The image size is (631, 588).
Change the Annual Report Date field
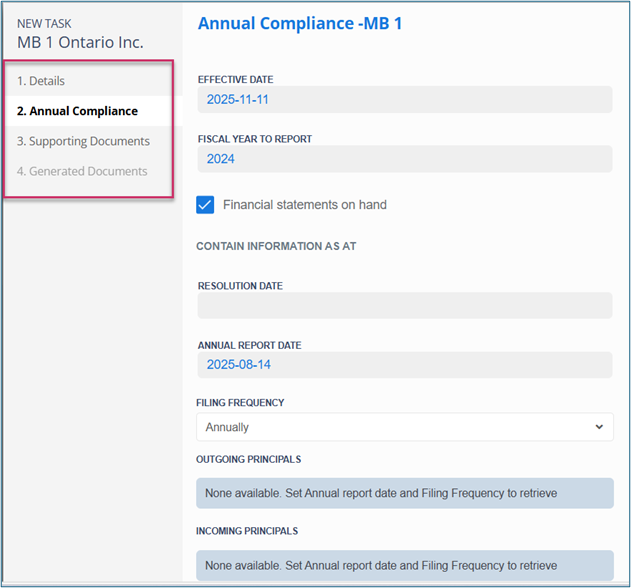click(405, 365)
